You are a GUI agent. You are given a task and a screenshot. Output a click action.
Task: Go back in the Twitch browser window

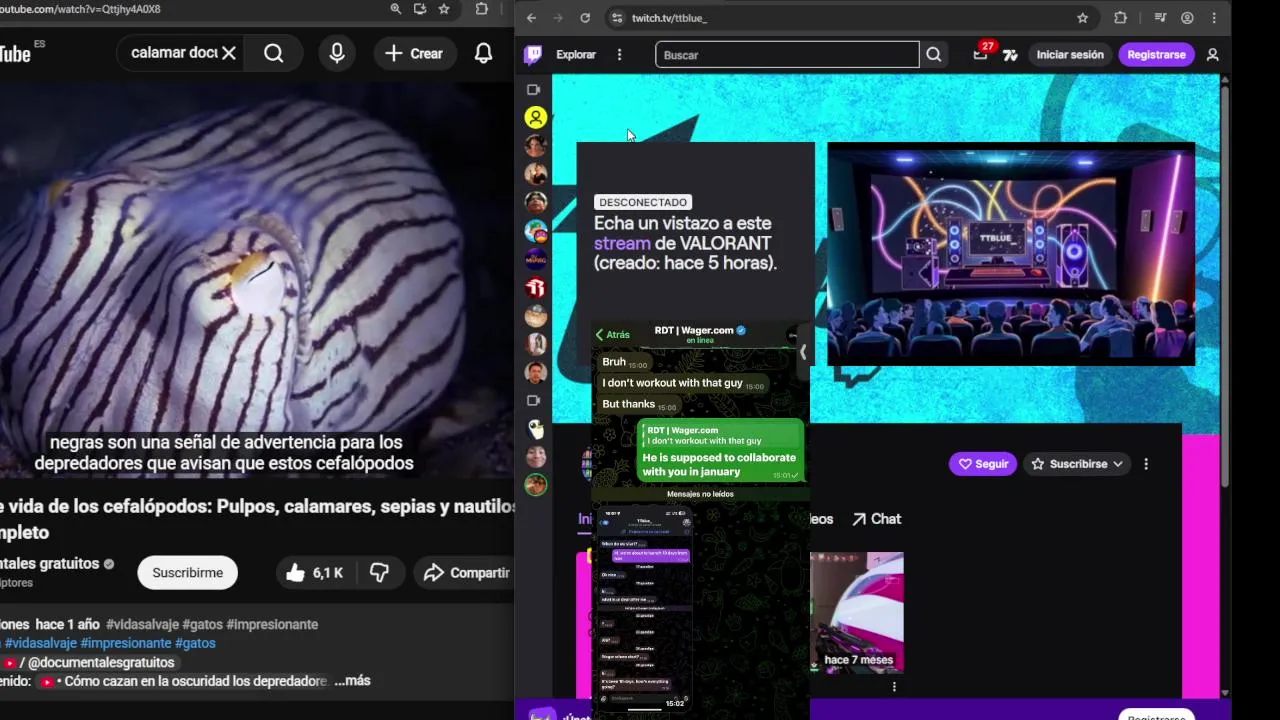(531, 18)
